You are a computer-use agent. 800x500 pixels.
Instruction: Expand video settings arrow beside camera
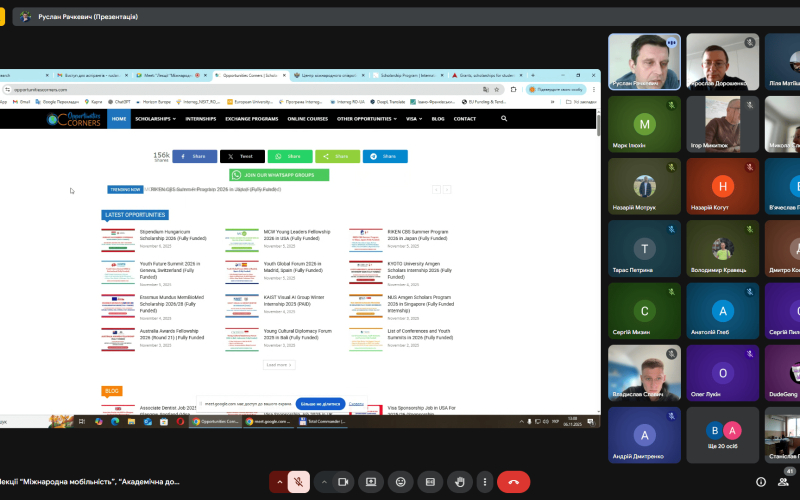(322, 481)
